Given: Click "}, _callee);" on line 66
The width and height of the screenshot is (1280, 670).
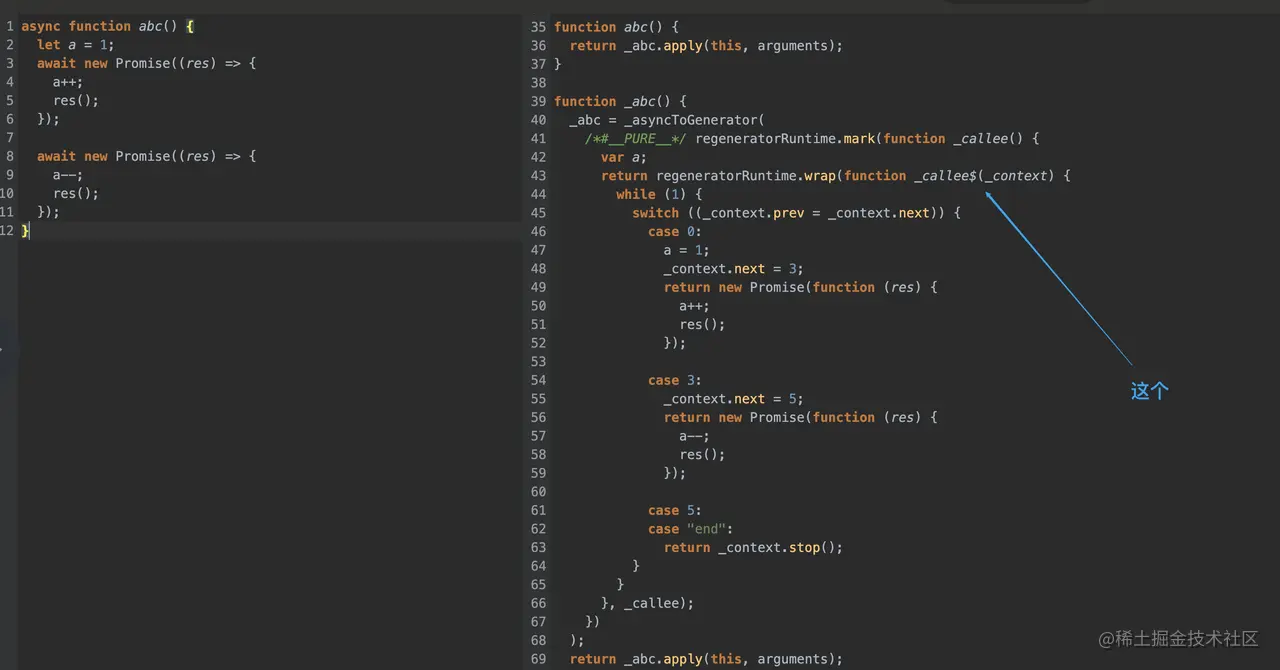Looking at the screenshot, I should click(647, 603).
